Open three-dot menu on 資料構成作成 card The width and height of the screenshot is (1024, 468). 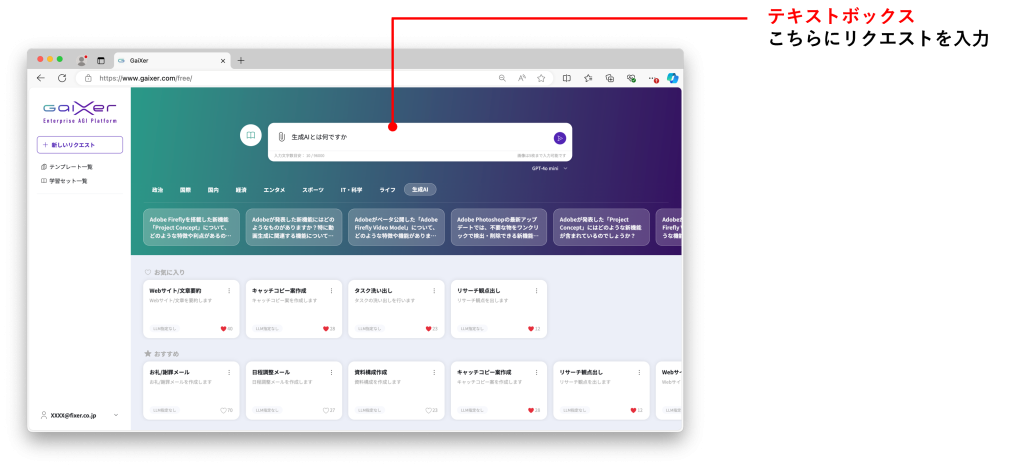click(x=434, y=372)
